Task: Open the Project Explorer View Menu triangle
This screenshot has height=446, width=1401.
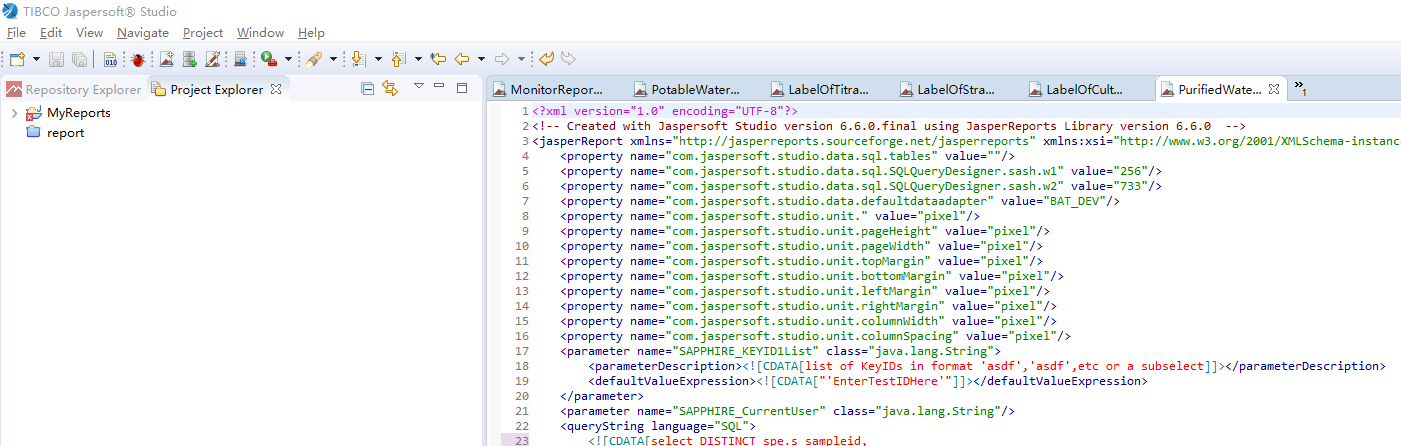Action: (x=419, y=86)
